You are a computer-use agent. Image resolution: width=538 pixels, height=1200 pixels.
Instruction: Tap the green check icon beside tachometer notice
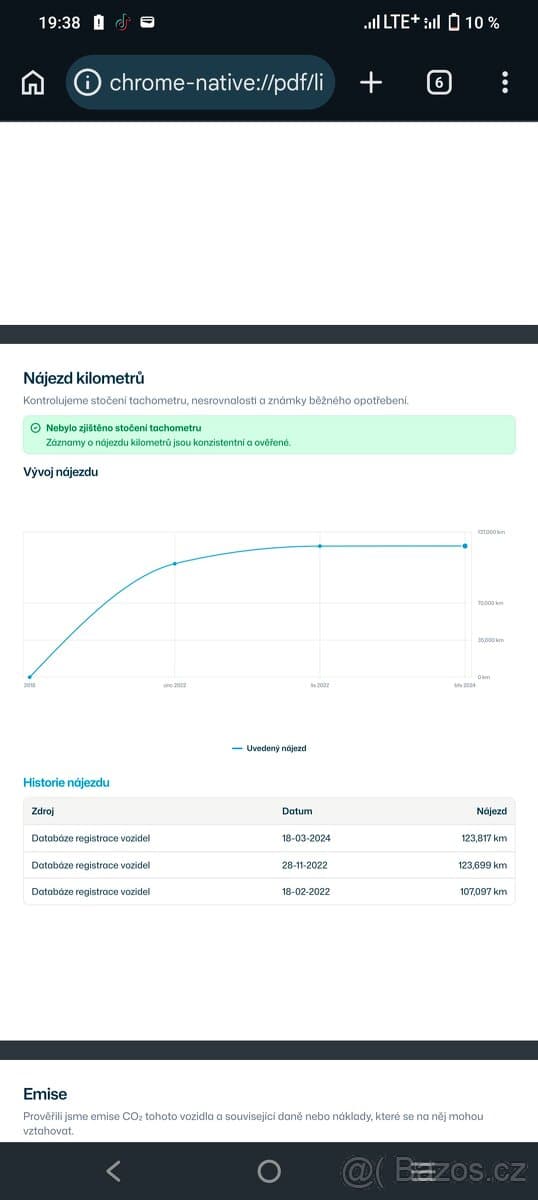[36, 428]
